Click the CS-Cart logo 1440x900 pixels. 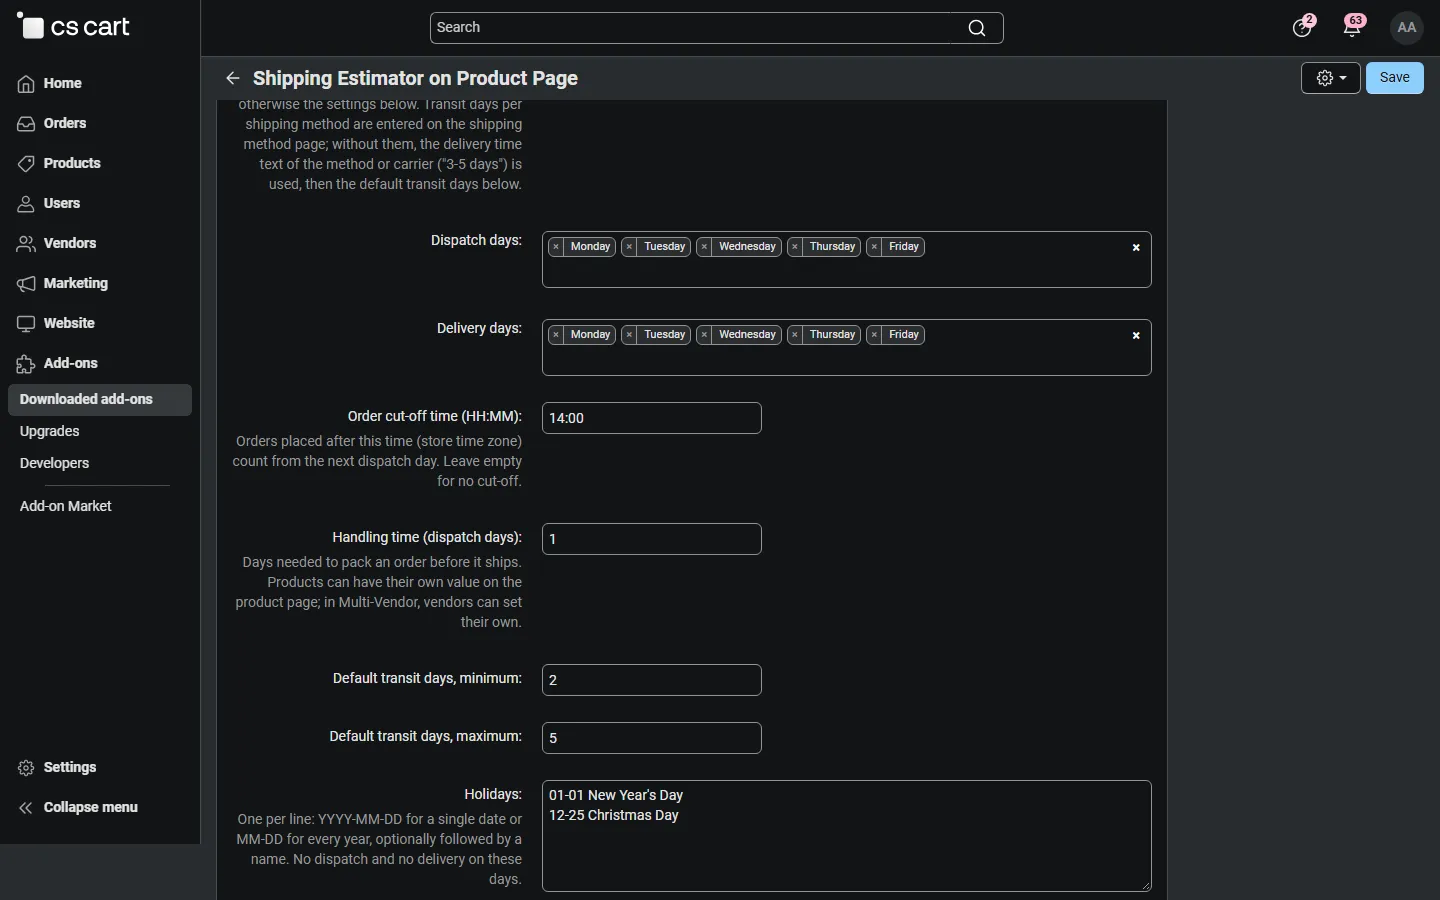pyautogui.click(x=74, y=27)
